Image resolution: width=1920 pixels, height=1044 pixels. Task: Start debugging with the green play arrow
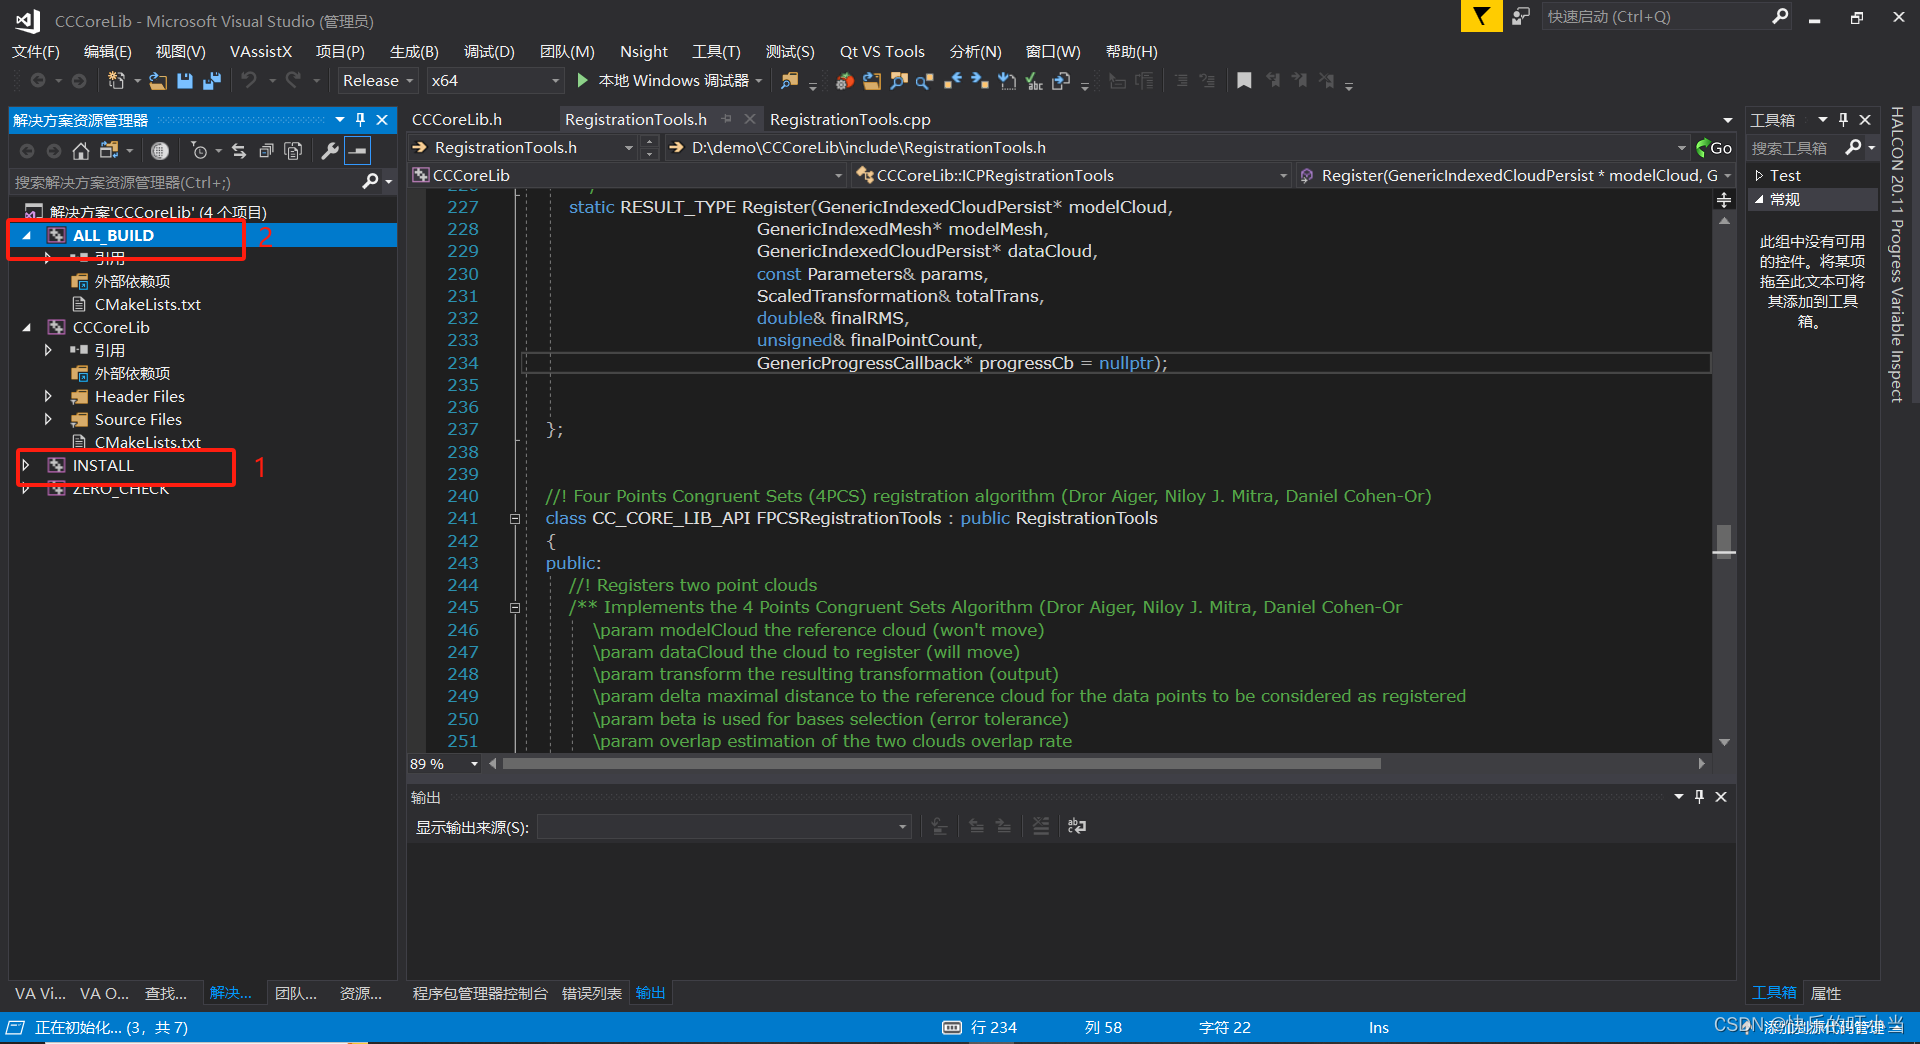pyautogui.click(x=583, y=81)
